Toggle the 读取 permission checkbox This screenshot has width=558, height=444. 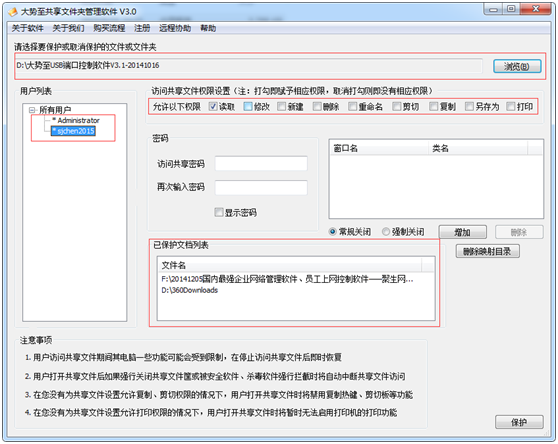coord(213,106)
